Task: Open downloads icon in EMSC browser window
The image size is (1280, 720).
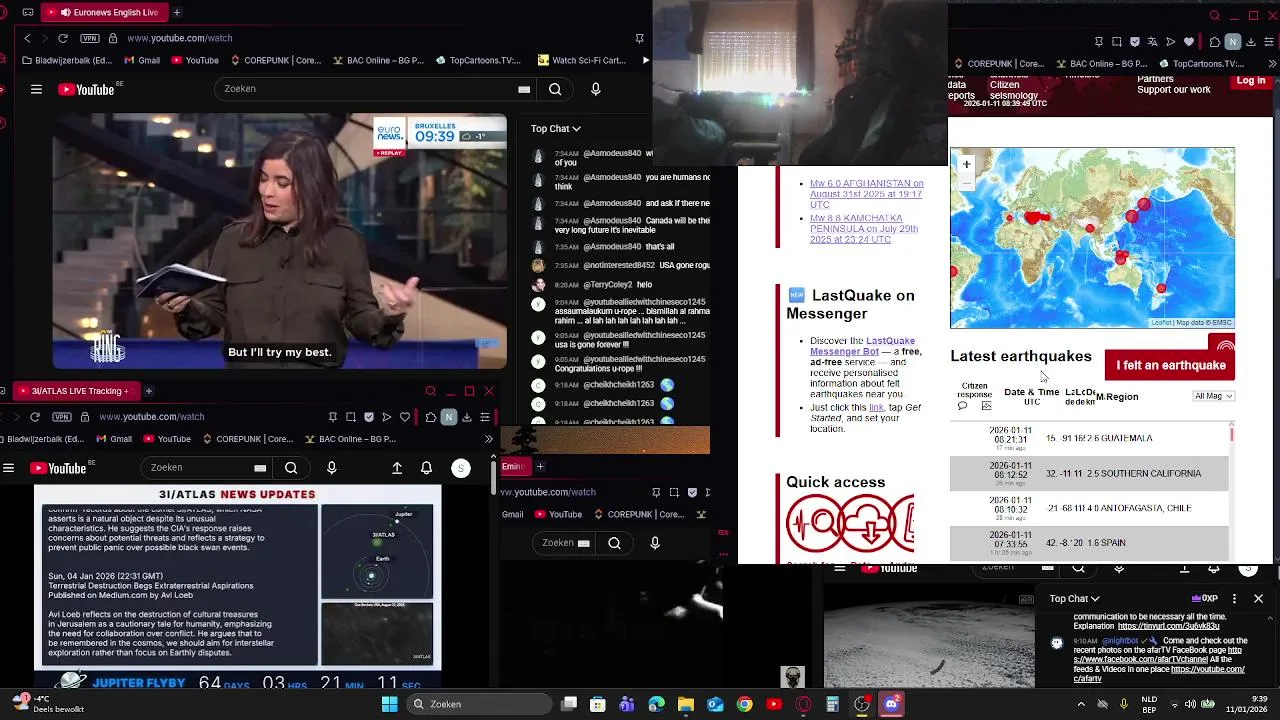Action: [1251, 42]
